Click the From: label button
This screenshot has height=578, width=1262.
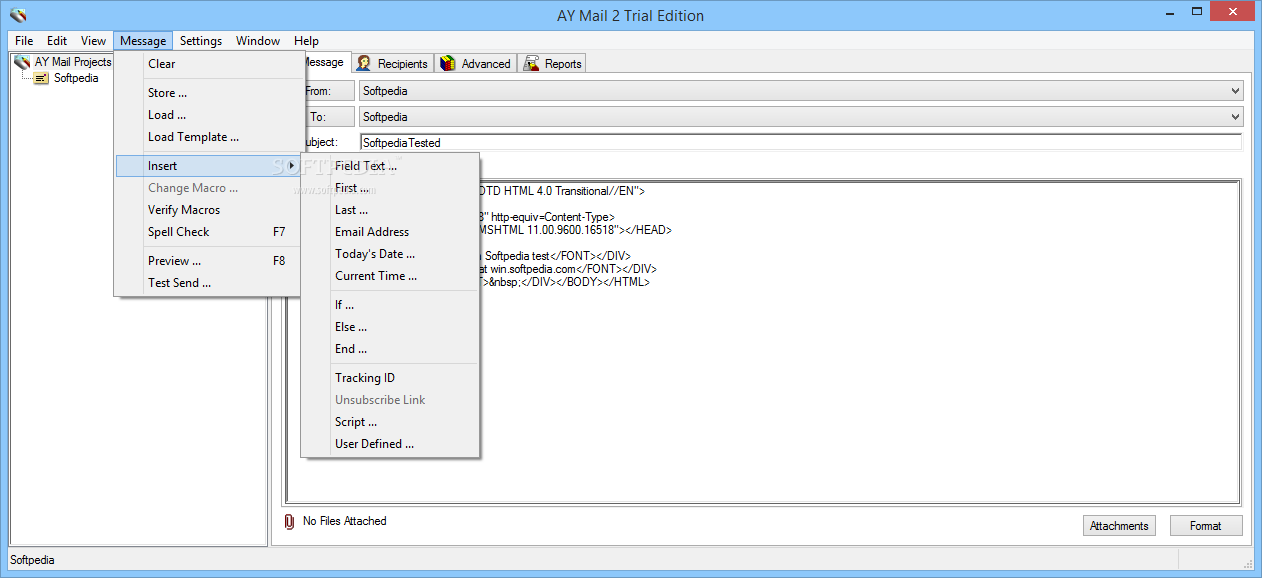click(x=327, y=91)
